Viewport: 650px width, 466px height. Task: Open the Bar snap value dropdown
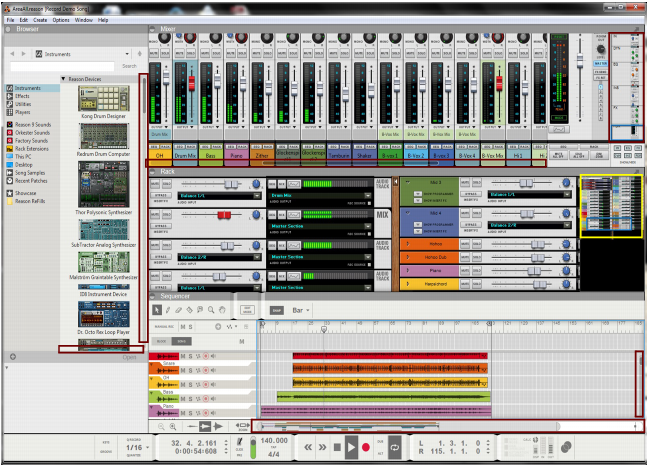click(300, 311)
